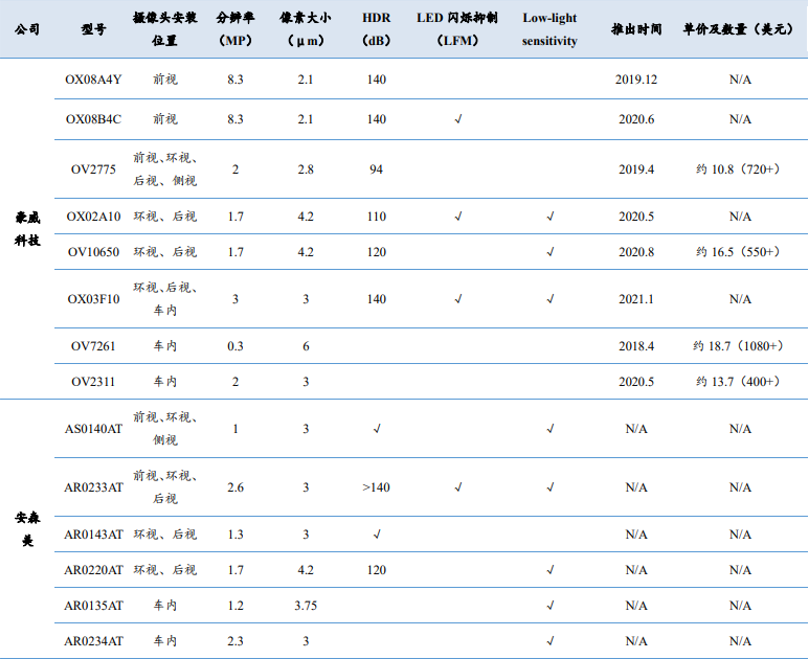The height and width of the screenshot is (663, 812).
Task: Click the AR0143AT model name
Action: tap(93, 535)
